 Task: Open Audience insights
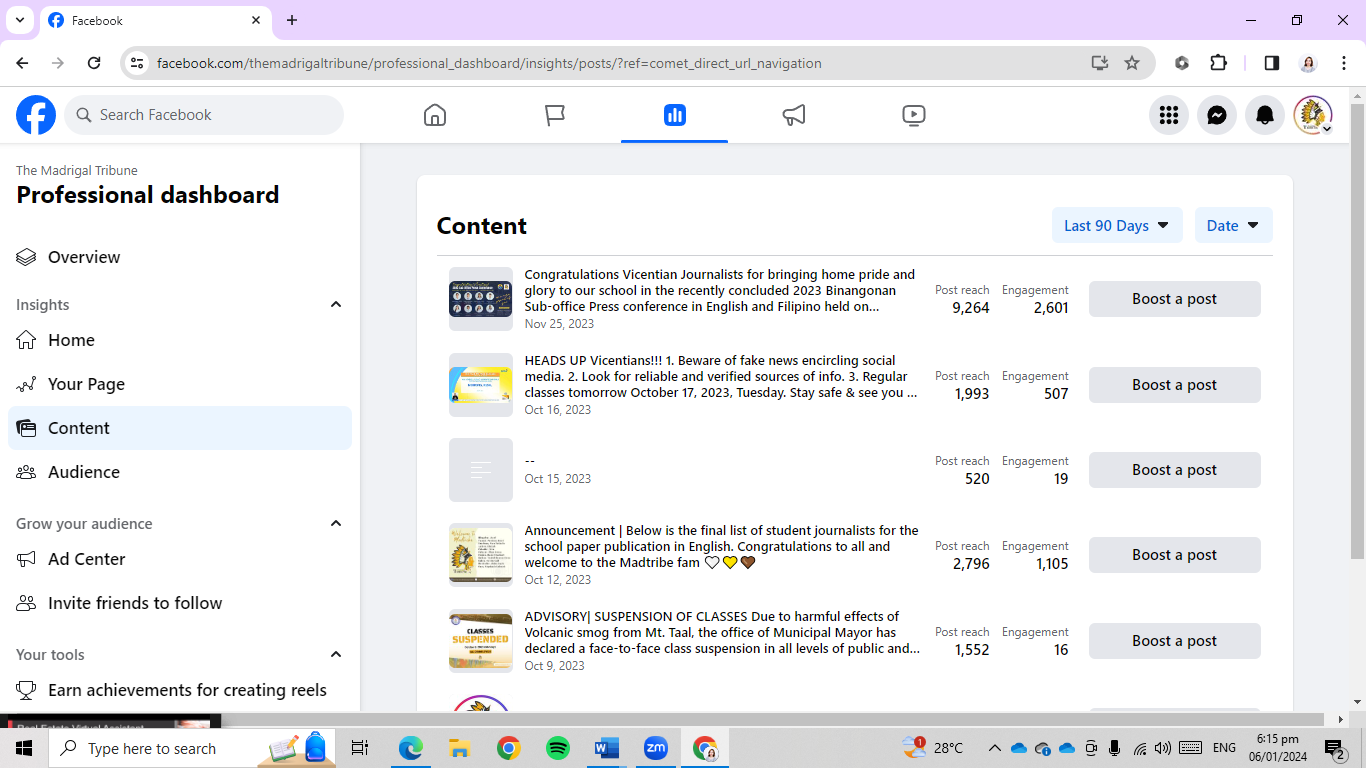click(x=180, y=472)
